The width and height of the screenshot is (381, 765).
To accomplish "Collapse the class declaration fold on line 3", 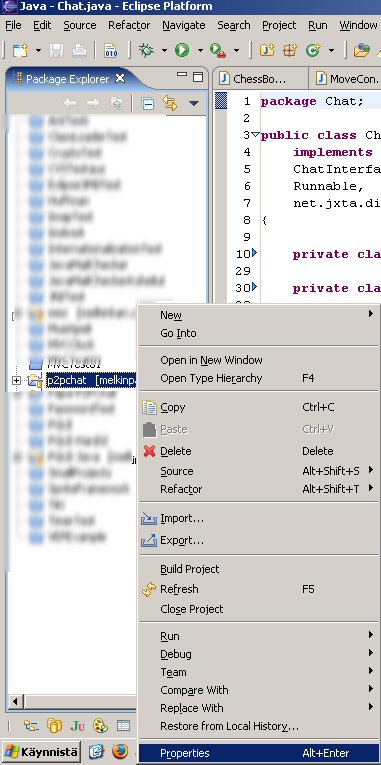I will click(255, 134).
